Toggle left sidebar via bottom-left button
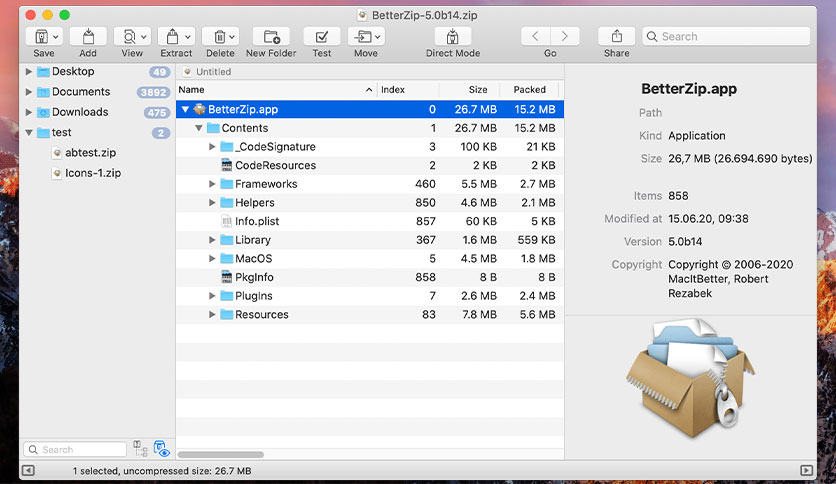This screenshot has width=836, height=484. click(28, 471)
